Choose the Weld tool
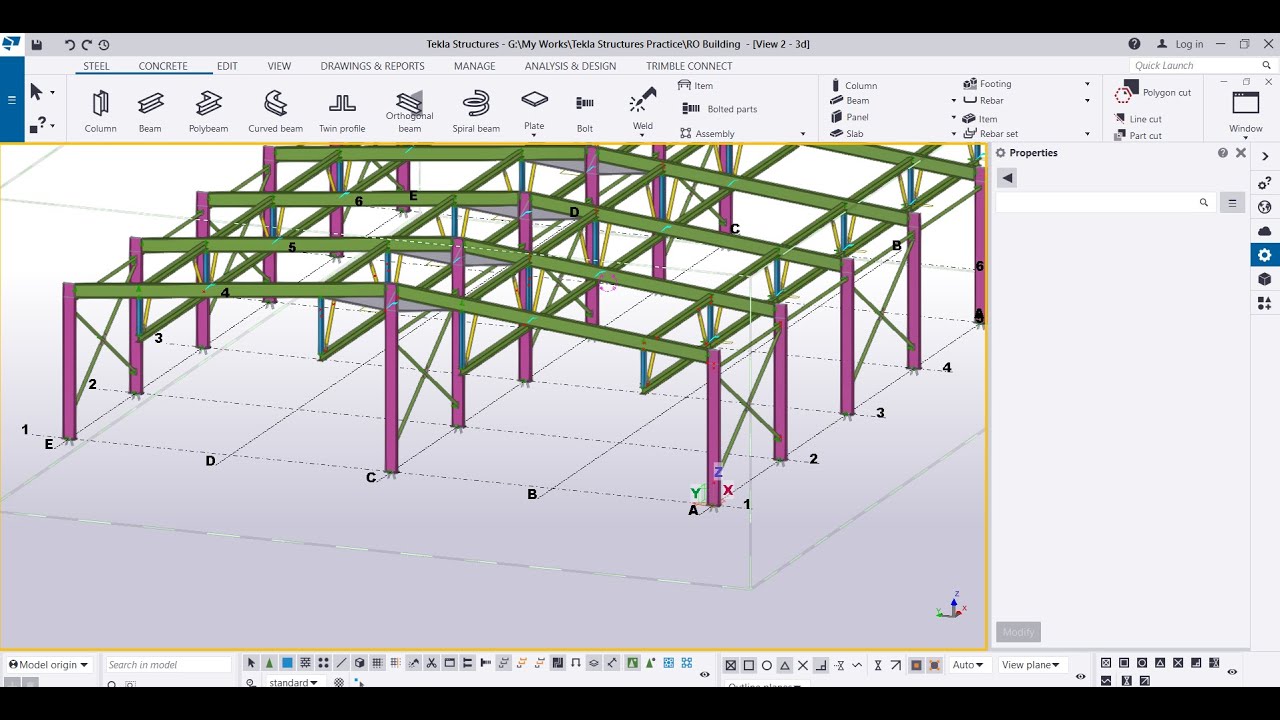 [643, 107]
